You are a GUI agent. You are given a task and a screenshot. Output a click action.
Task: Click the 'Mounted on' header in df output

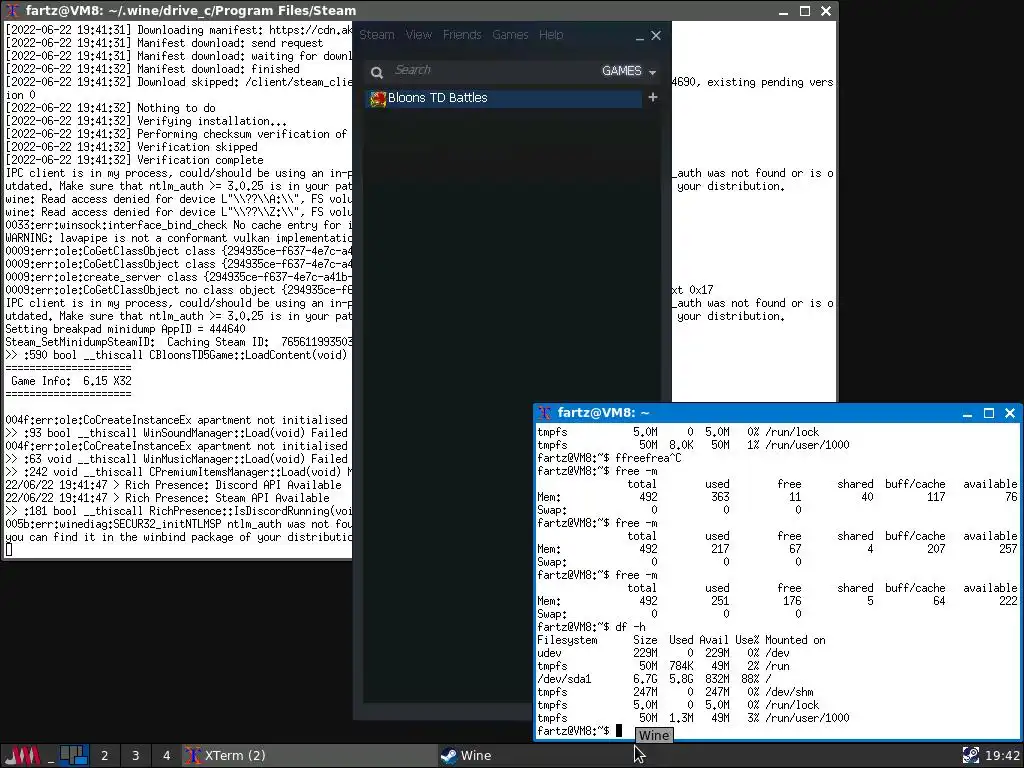point(795,640)
